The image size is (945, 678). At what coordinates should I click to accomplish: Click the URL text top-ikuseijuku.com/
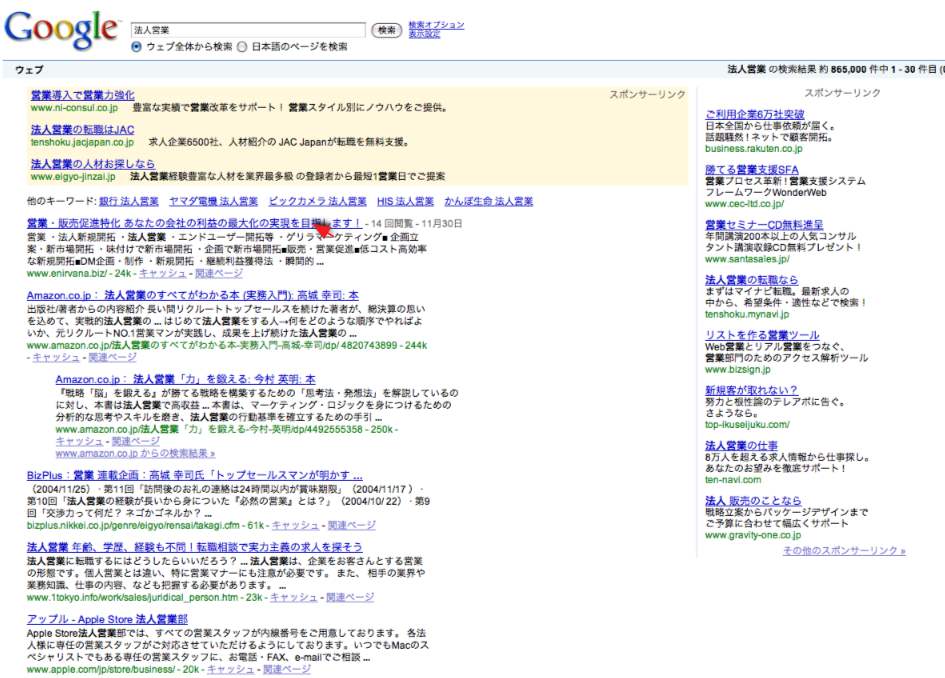point(747,425)
